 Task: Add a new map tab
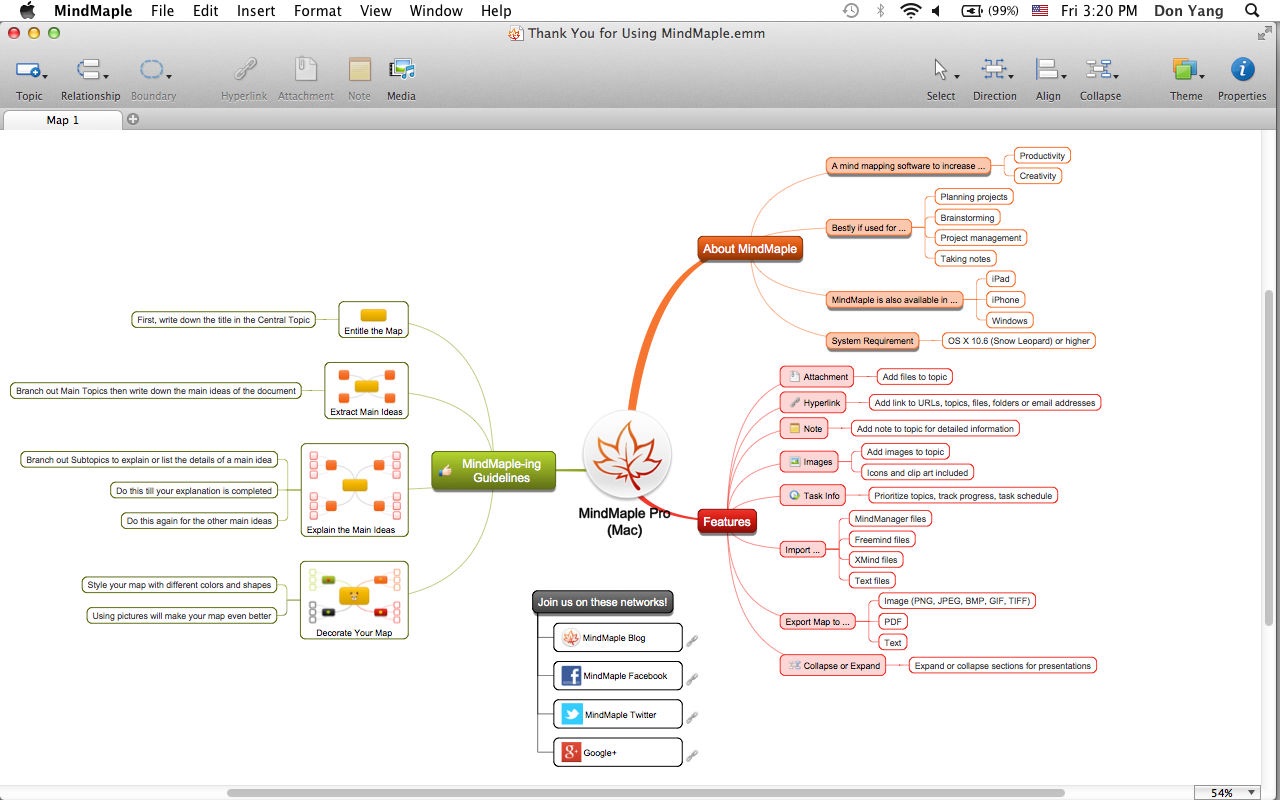(133, 120)
